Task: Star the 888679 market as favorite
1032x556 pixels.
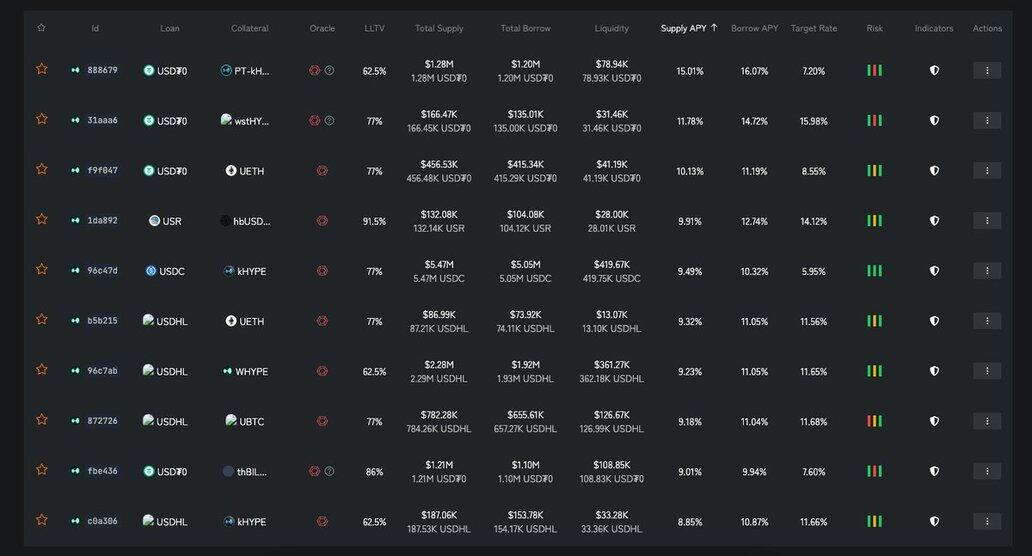Action: (x=42, y=69)
